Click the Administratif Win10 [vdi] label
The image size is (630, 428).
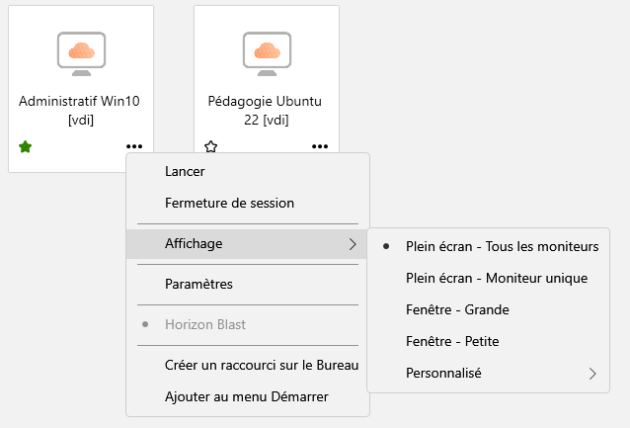click(82, 111)
